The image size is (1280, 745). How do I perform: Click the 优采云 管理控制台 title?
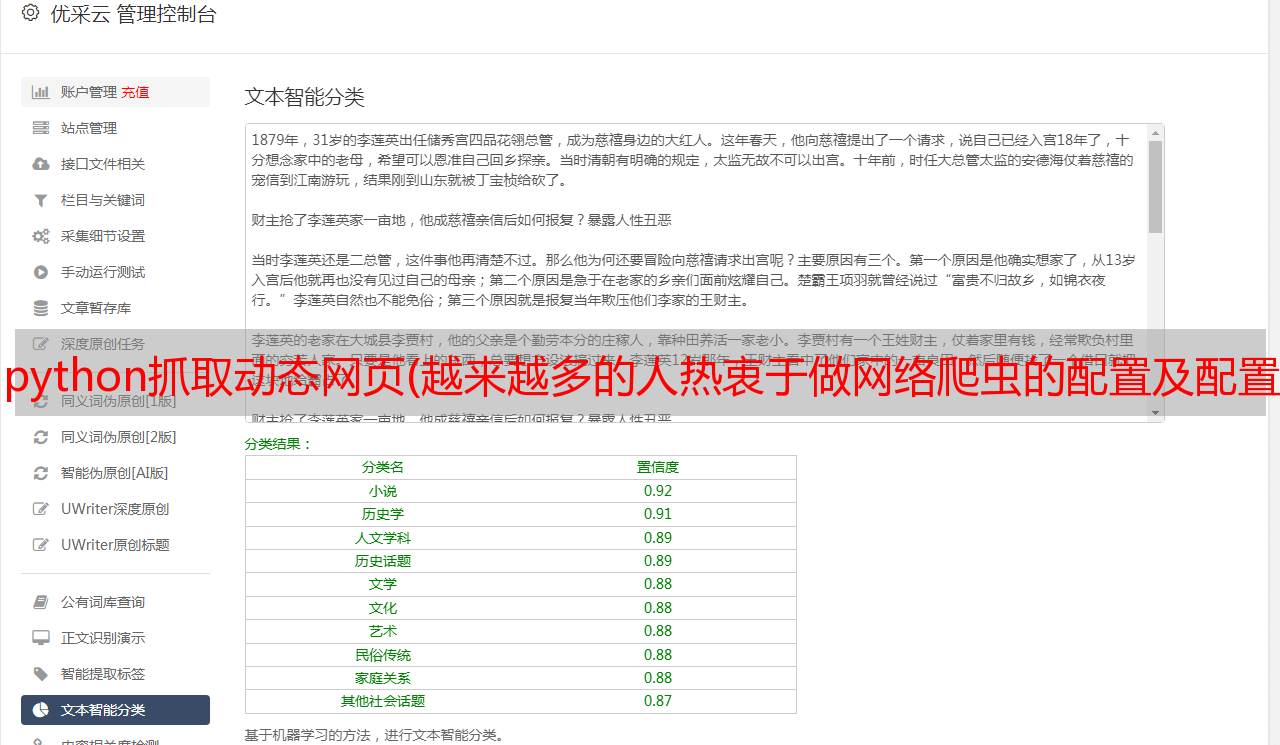(x=133, y=14)
